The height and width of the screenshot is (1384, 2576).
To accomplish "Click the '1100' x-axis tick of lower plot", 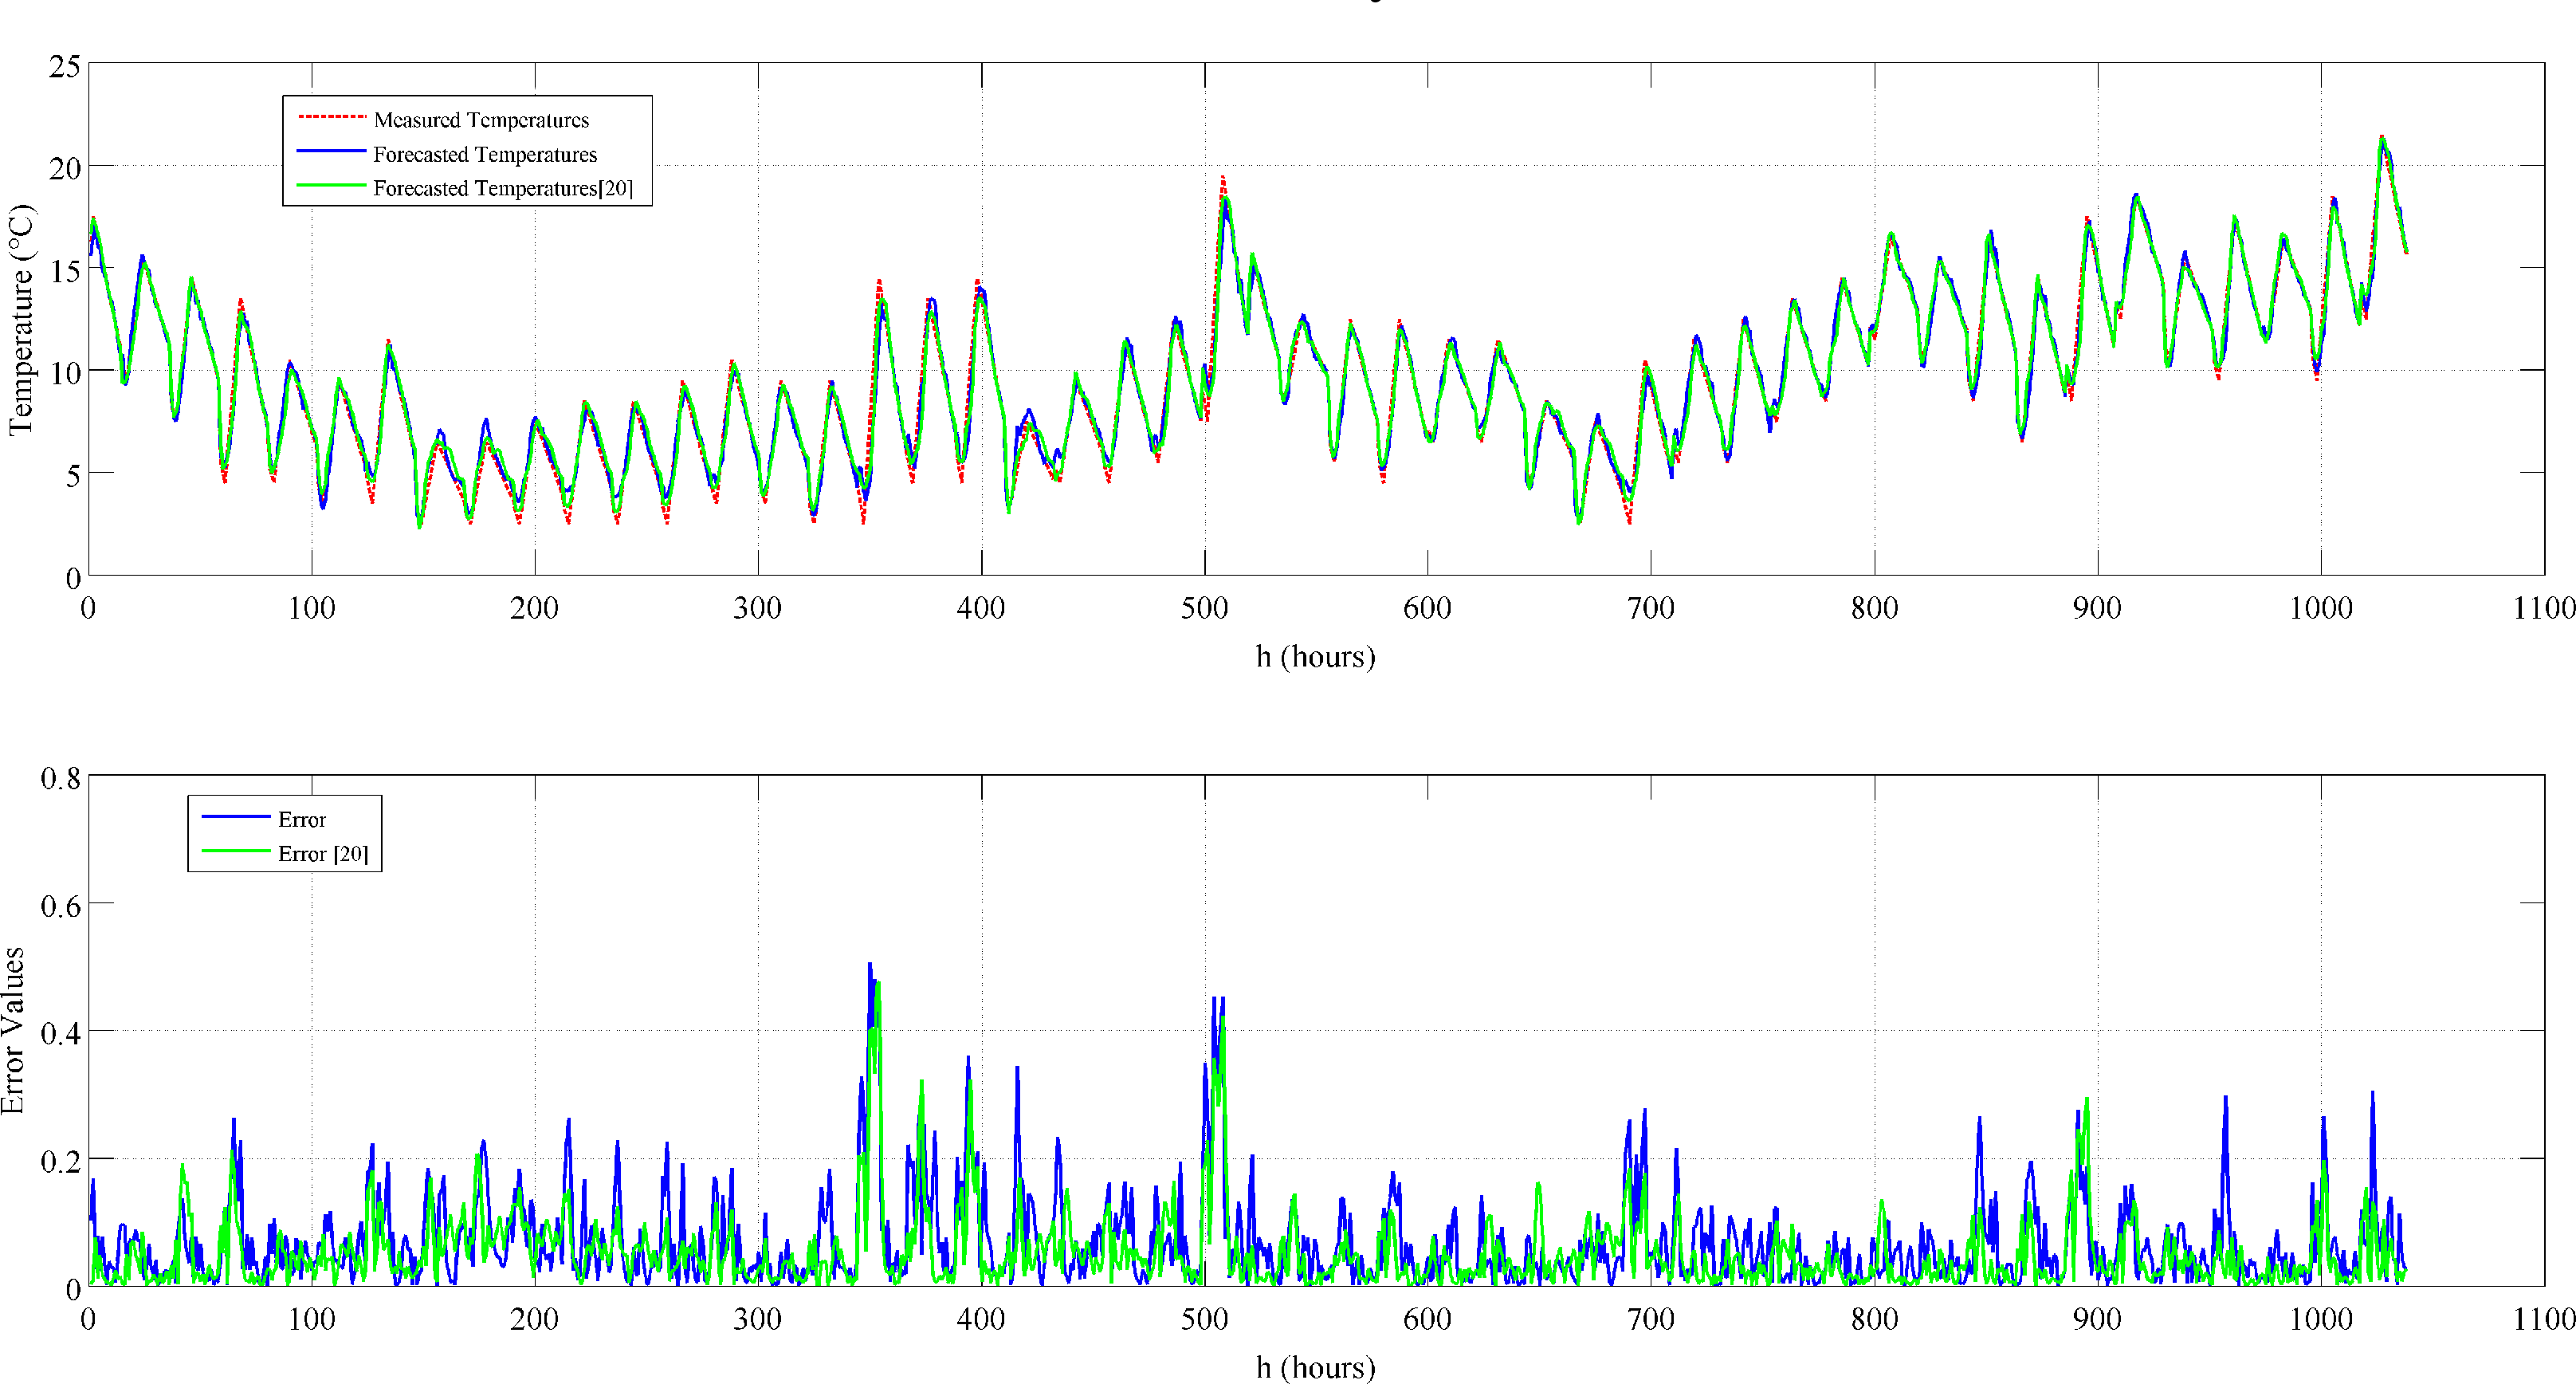I will click(2543, 1318).
